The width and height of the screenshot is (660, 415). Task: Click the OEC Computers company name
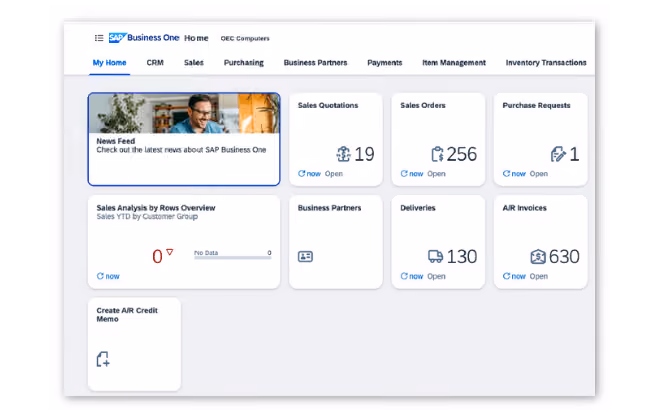(245, 38)
